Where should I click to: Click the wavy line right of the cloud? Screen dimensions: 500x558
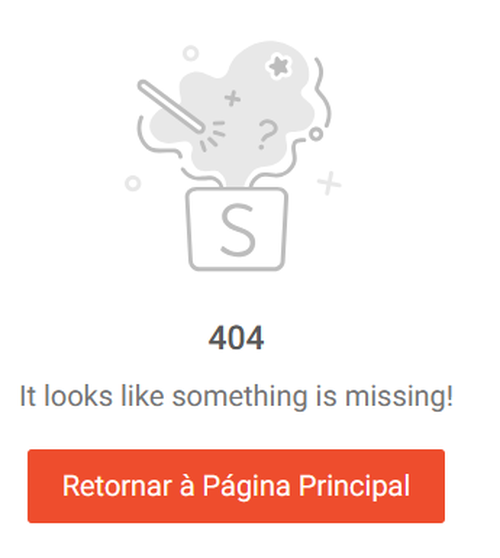click(x=322, y=93)
